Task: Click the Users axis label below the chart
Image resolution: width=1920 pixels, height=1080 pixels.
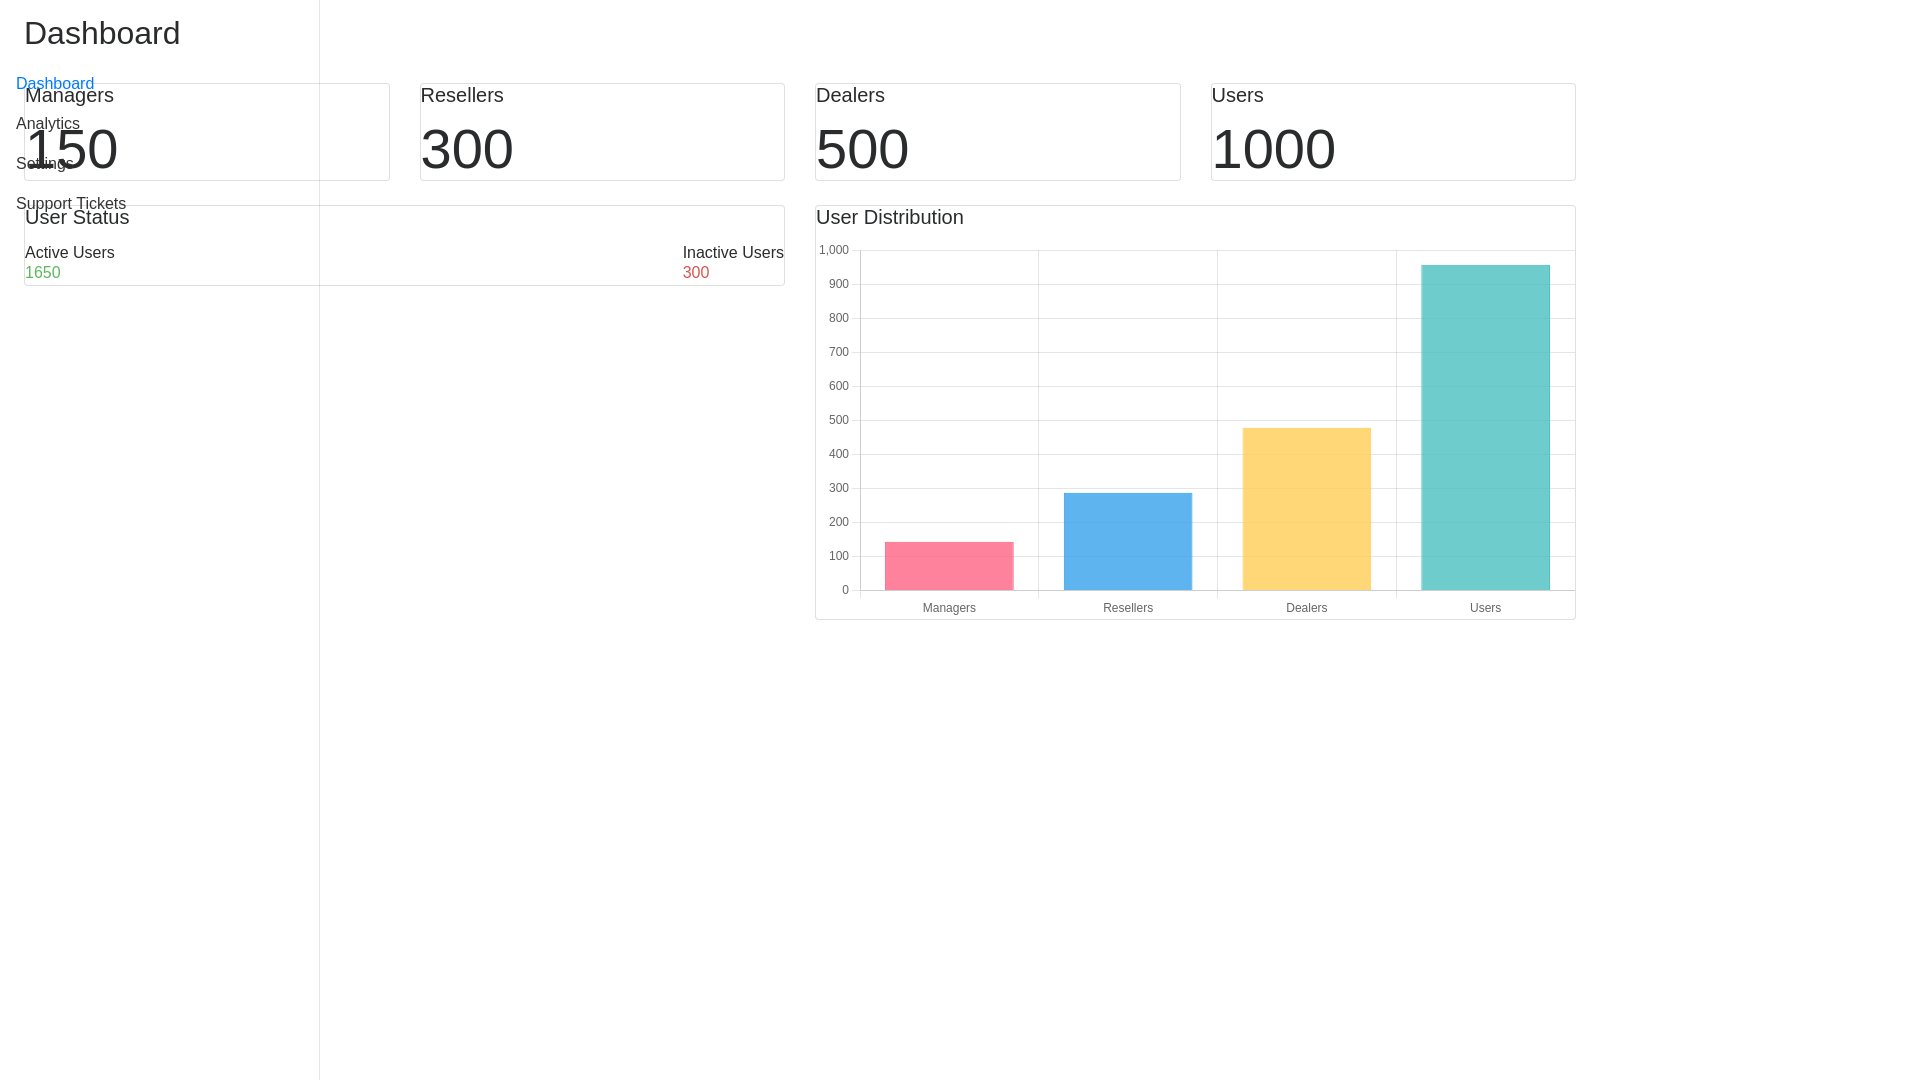Action: coord(1485,607)
